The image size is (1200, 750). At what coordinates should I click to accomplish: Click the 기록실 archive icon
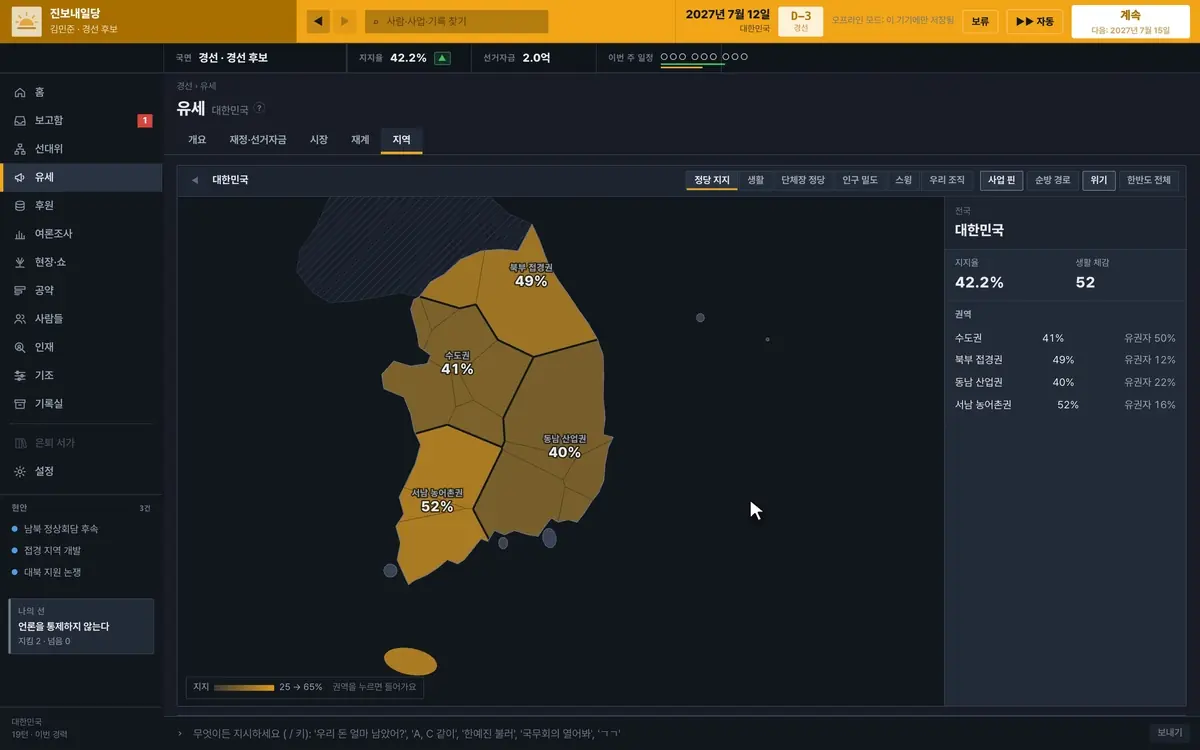pyautogui.click(x=20, y=404)
